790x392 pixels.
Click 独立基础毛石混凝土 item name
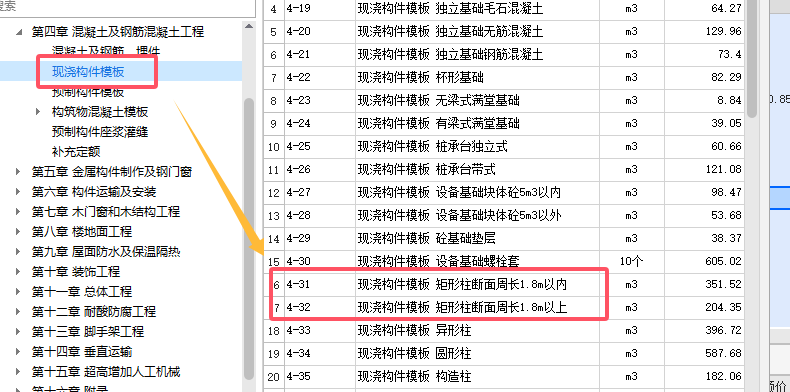477,9
